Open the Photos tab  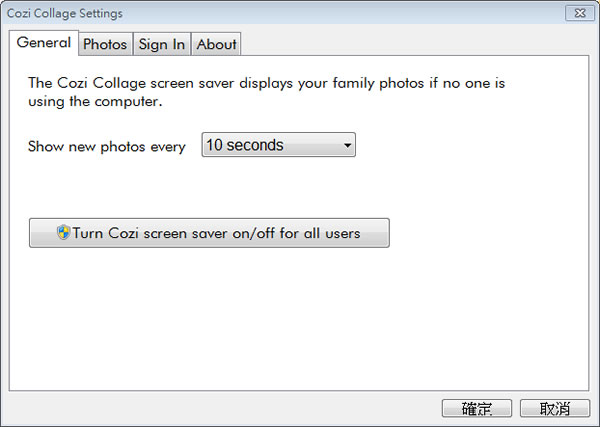pos(105,44)
